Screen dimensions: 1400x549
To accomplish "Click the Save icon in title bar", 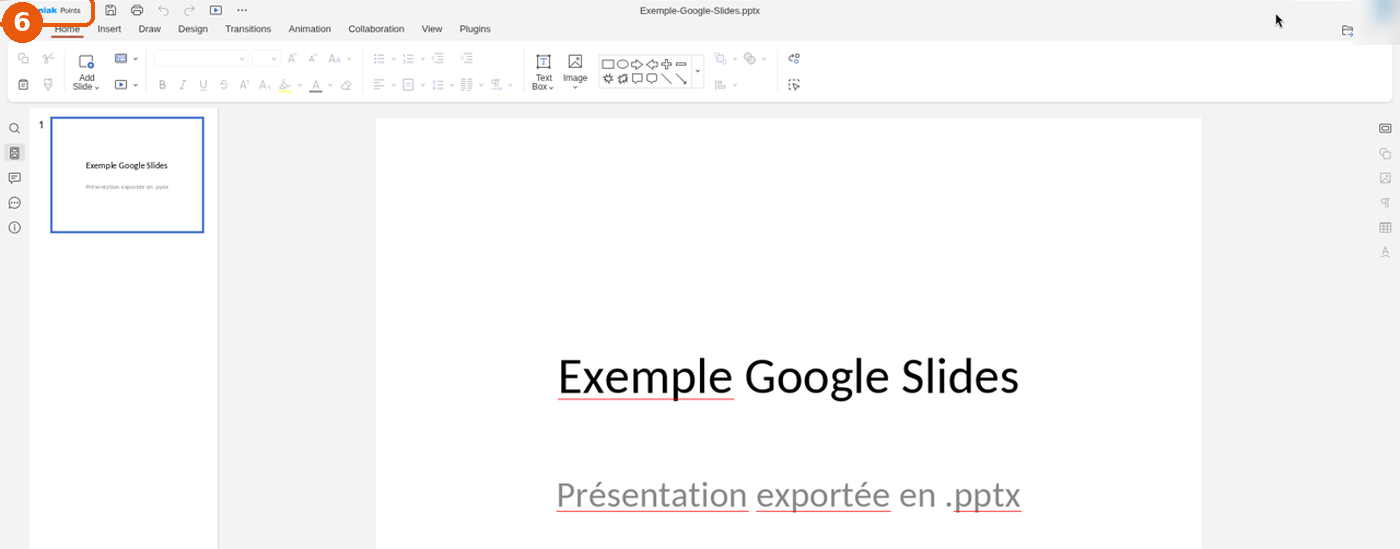I will click(x=111, y=10).
